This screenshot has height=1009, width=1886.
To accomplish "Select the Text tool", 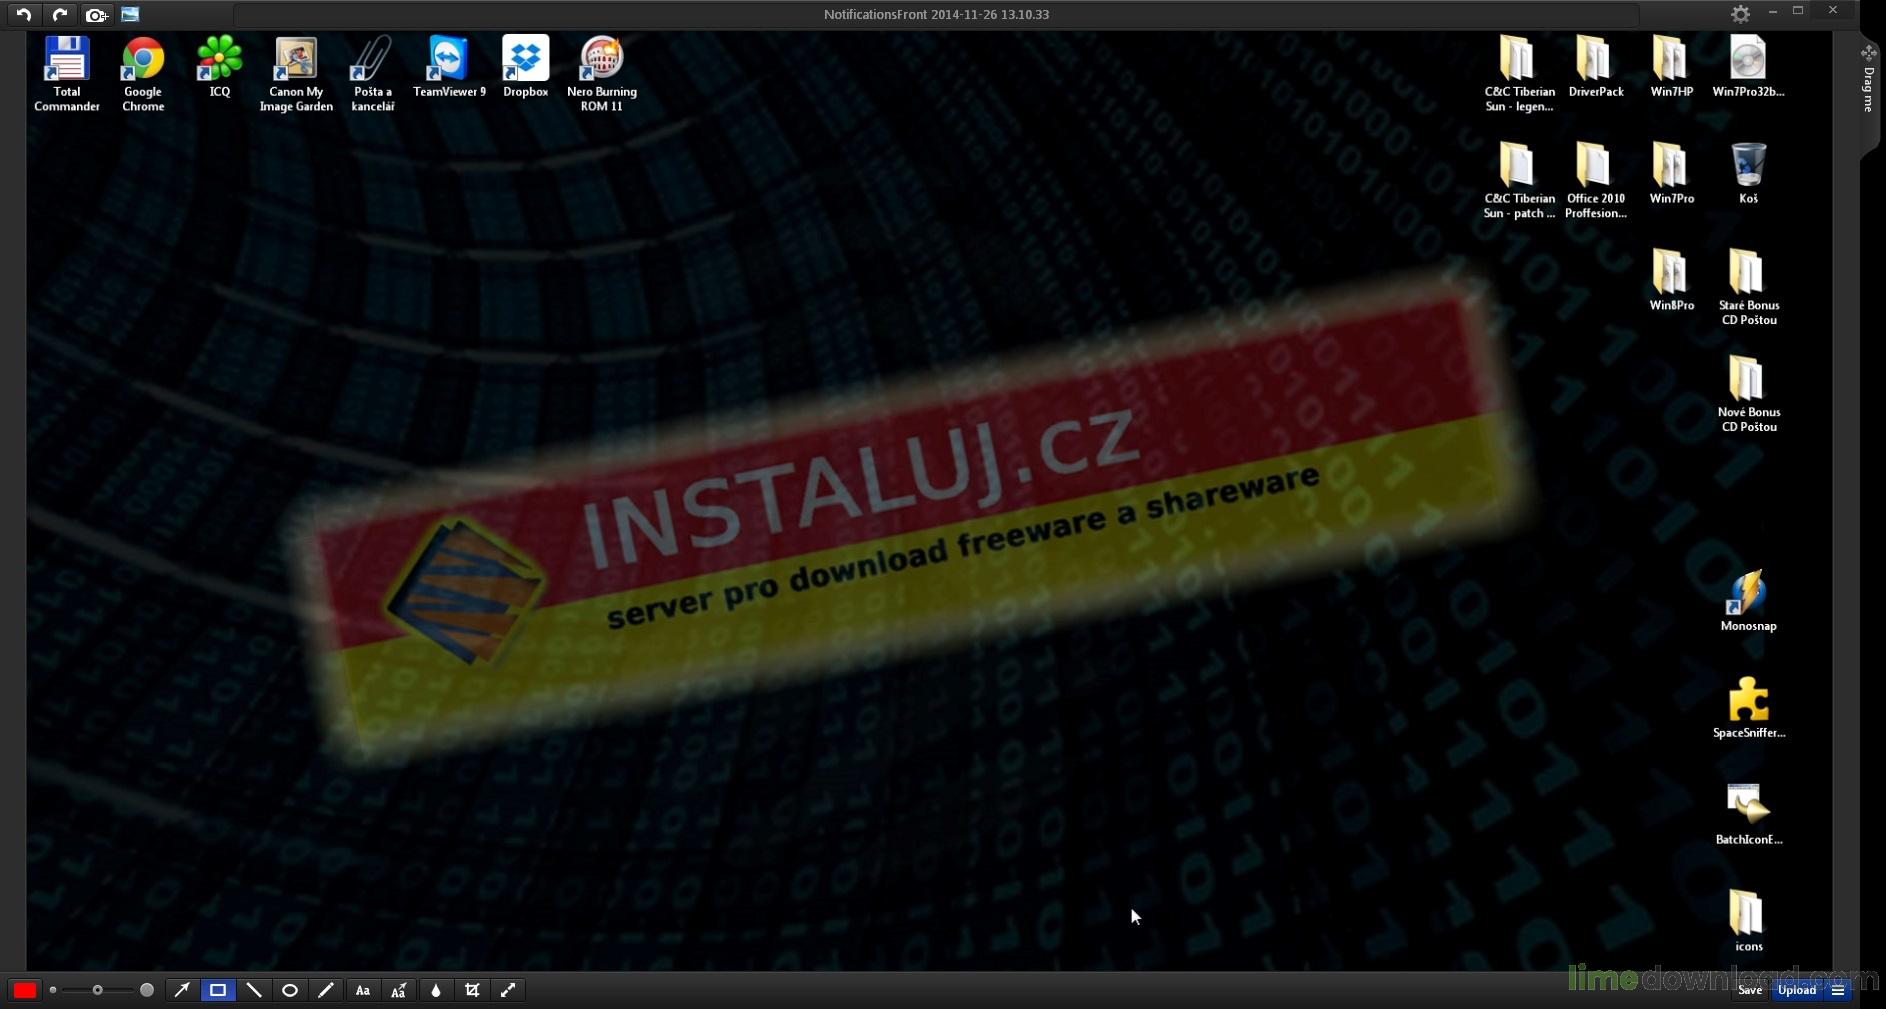I will click(x=363, y=990).
